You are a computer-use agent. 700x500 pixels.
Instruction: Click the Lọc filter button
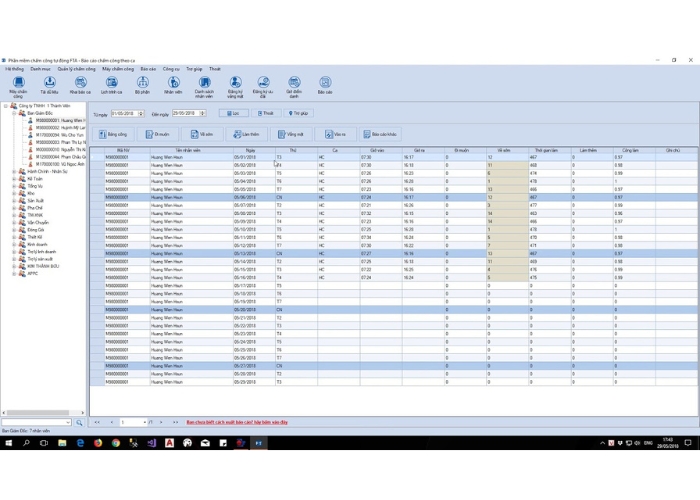(x=233, y=114)
